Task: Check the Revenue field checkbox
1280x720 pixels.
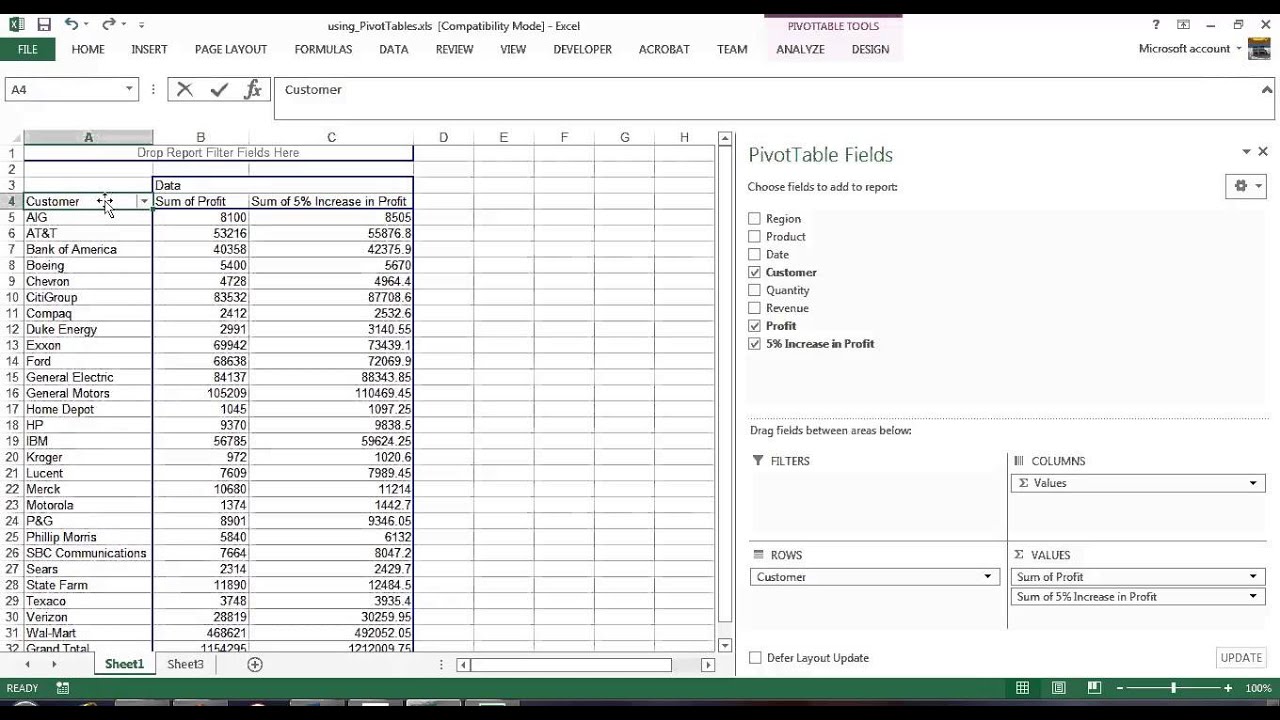Action: tap(755, 308)
